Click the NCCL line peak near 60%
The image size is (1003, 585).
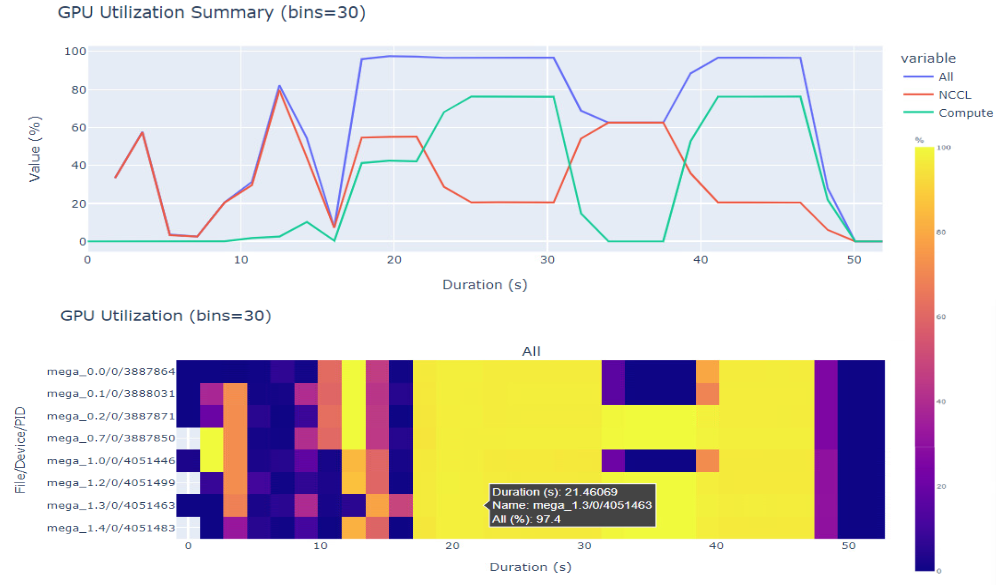point(141,131)
